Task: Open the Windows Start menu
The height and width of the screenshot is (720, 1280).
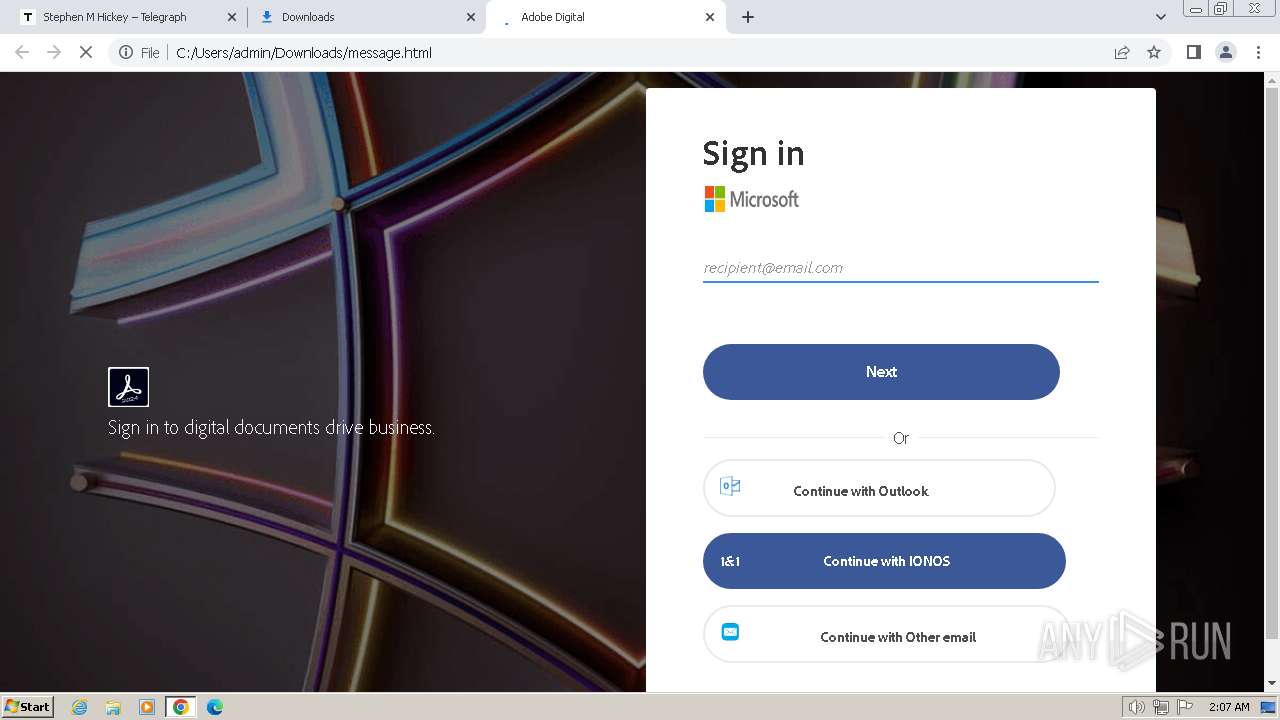Action: click(x=27, y=706)
